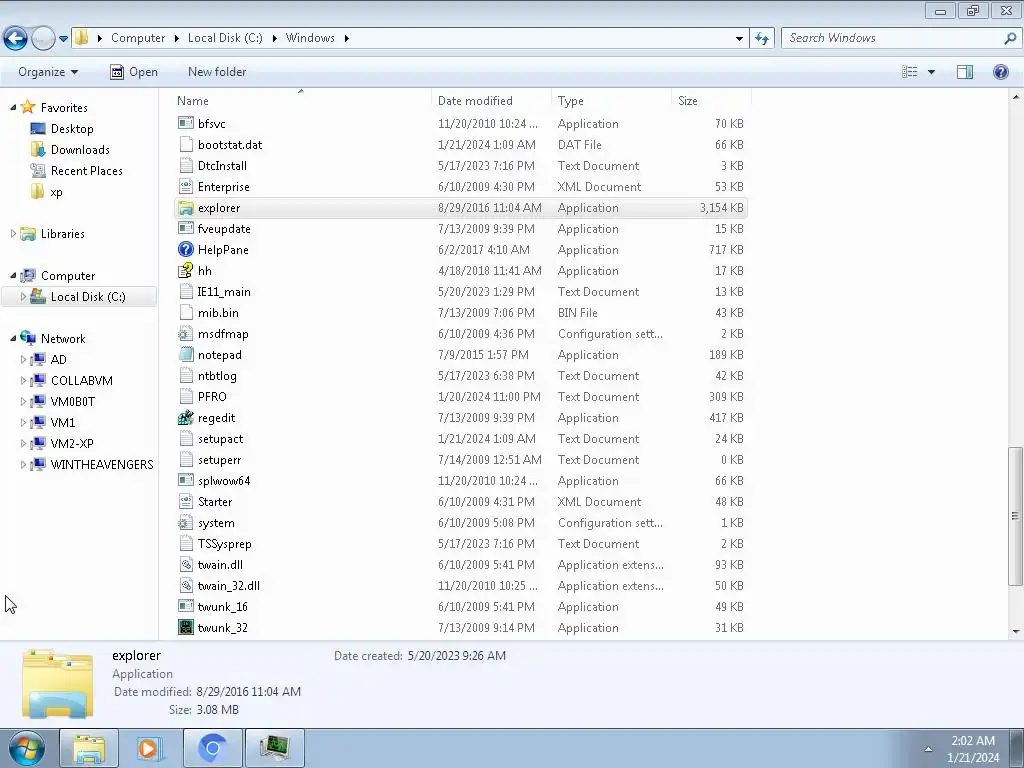
Task: Click the Windows Media Player taskbar icon
Action: [150, 748]
